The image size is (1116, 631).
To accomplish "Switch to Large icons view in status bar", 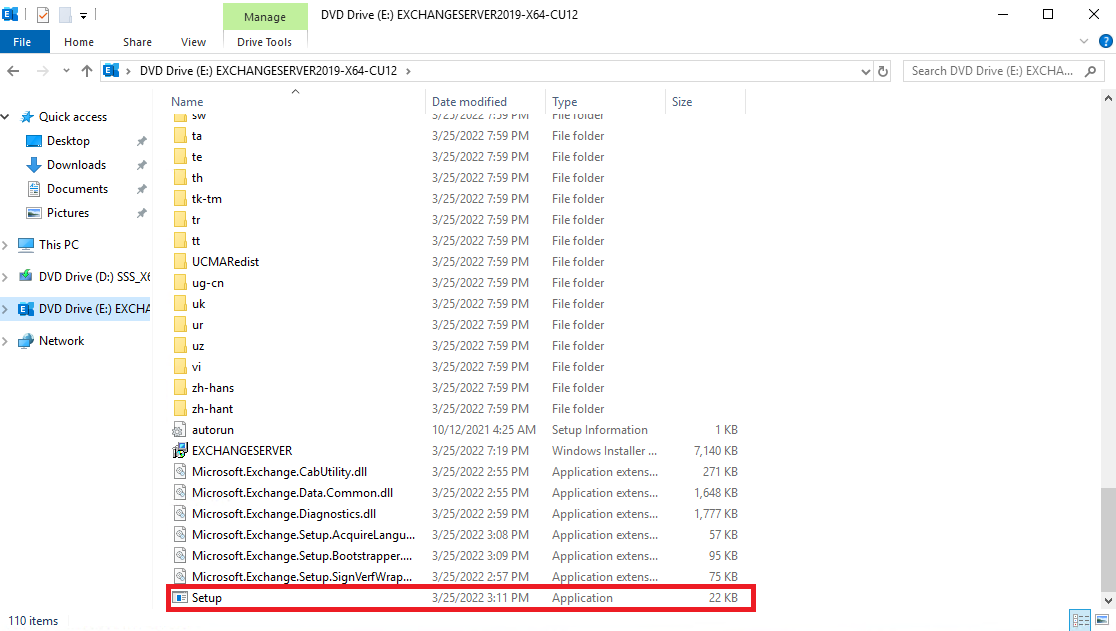I will pyautogui.click(x=1100, y=620).
